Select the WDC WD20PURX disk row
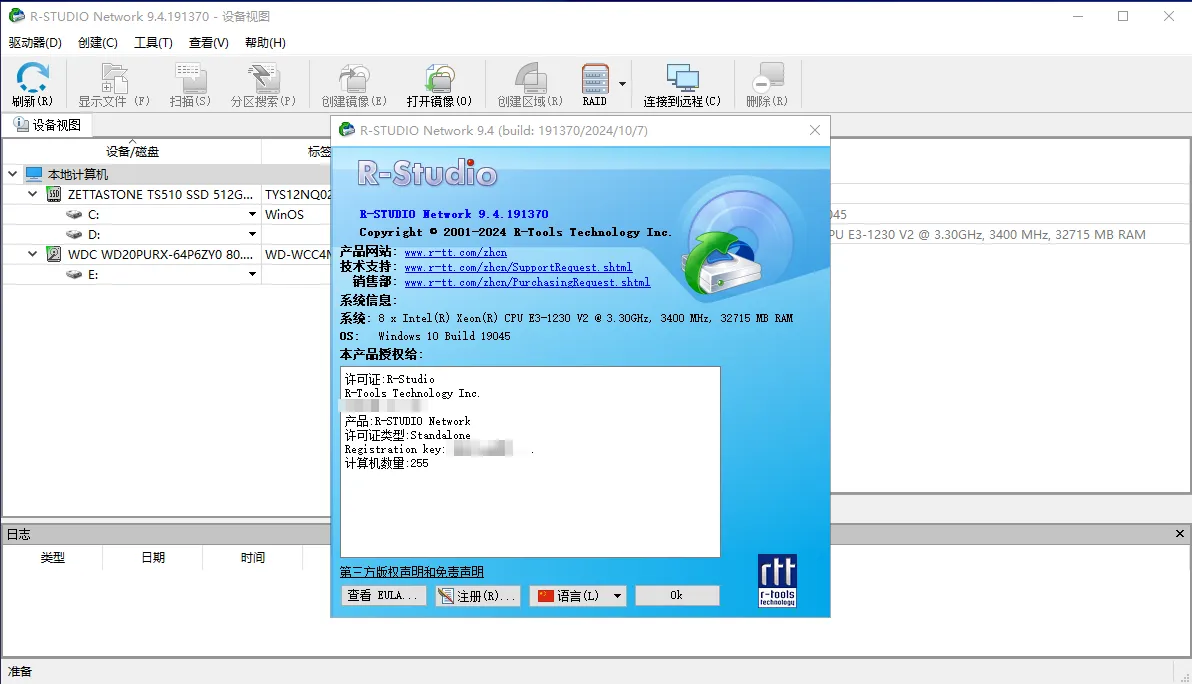1192x684 pixels. 167,254
